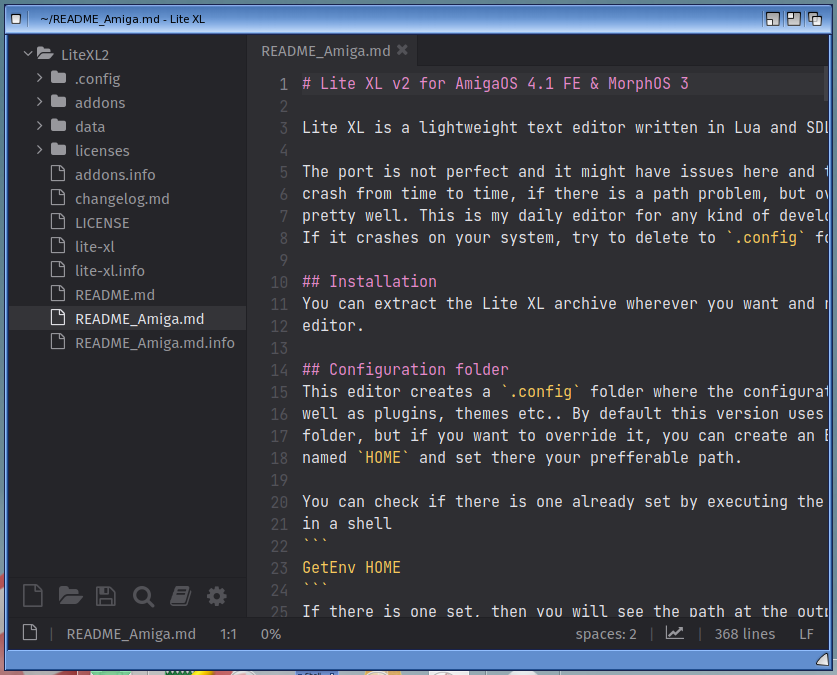Screen dimensions: 837x675
Task: Expand the licenses folder in tree
Action: [x=39, y=150]
